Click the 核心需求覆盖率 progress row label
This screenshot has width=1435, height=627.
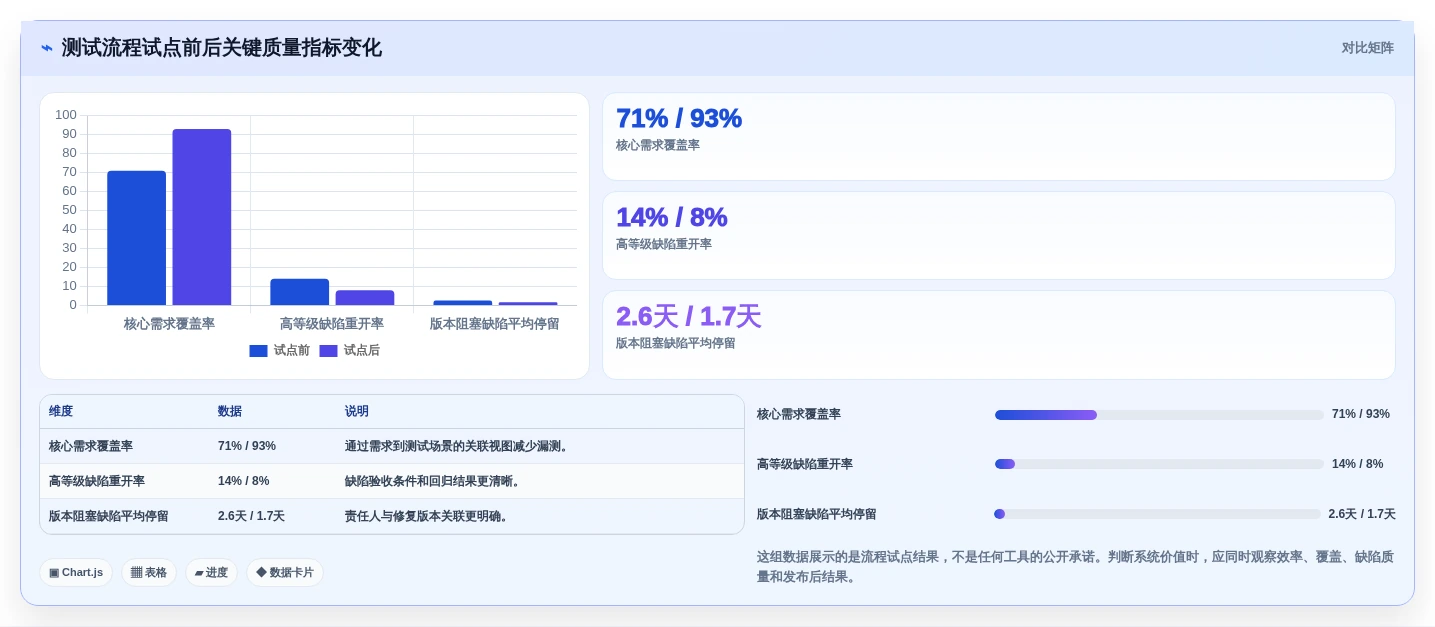[799, 414]
